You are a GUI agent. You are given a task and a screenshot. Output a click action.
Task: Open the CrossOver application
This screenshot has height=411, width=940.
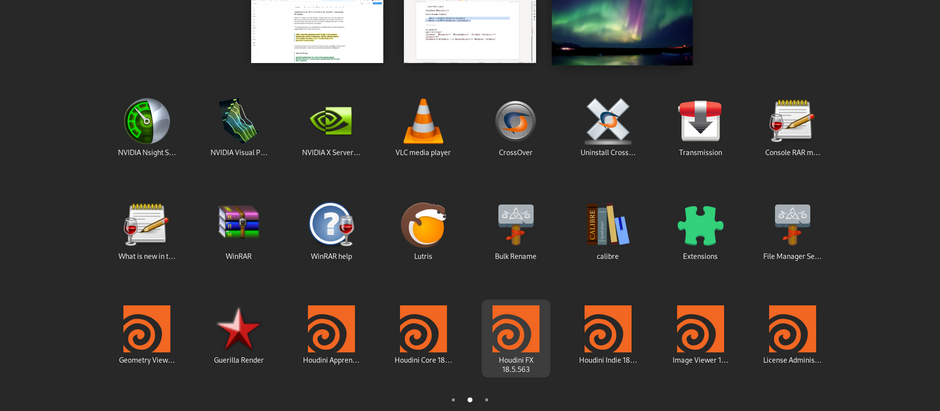[x=516, y=122]
